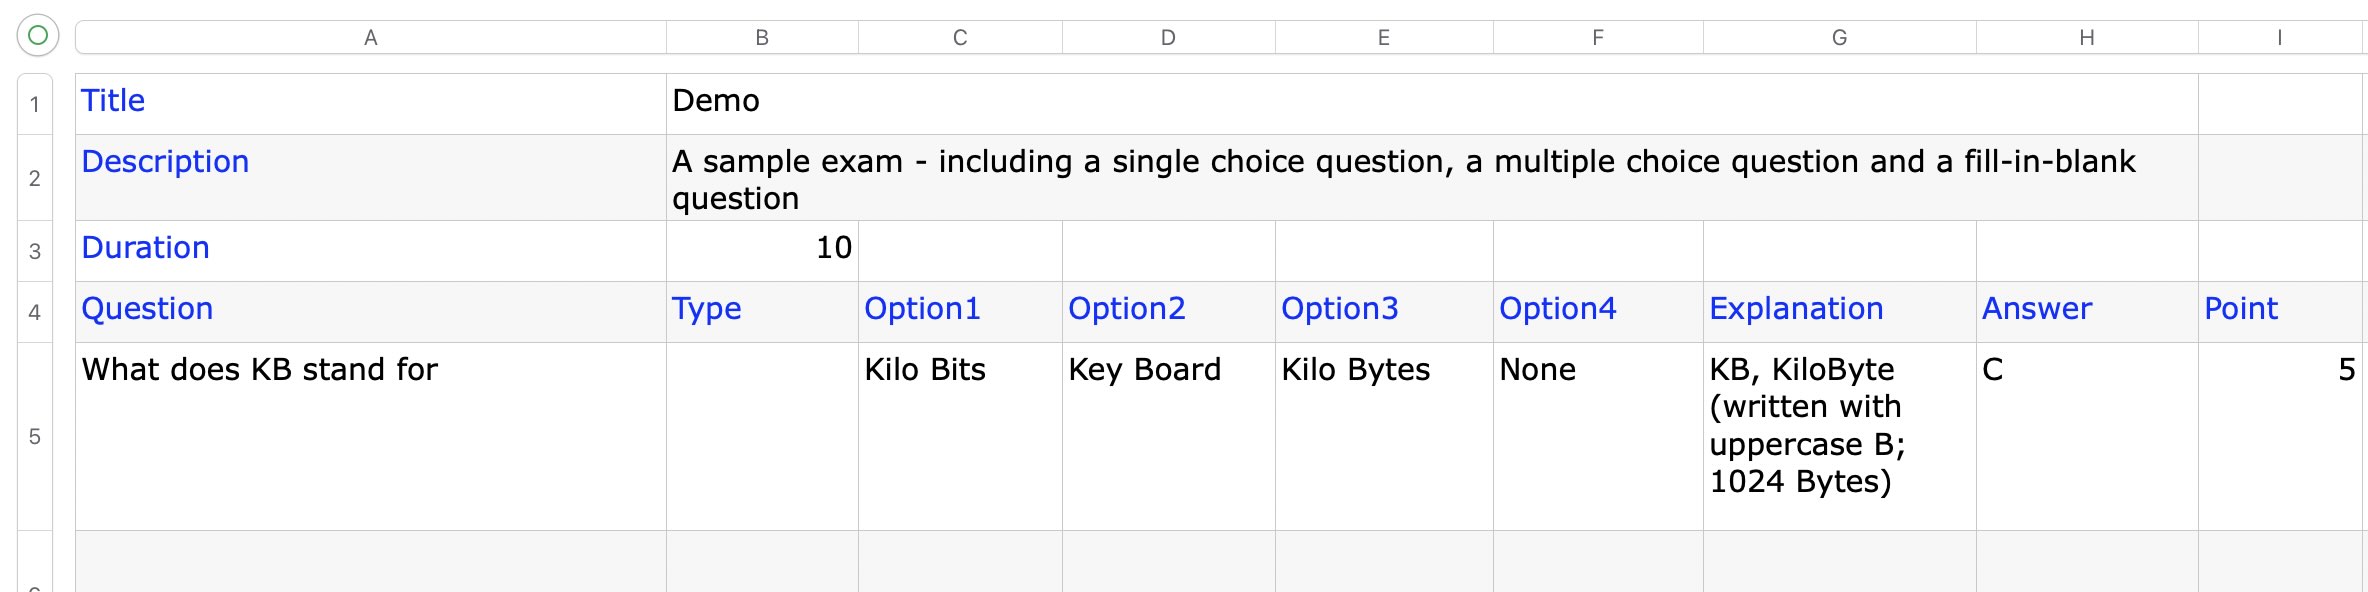Select column D header
Screen dimensions: 2368x592
(x=1168, y=38)
